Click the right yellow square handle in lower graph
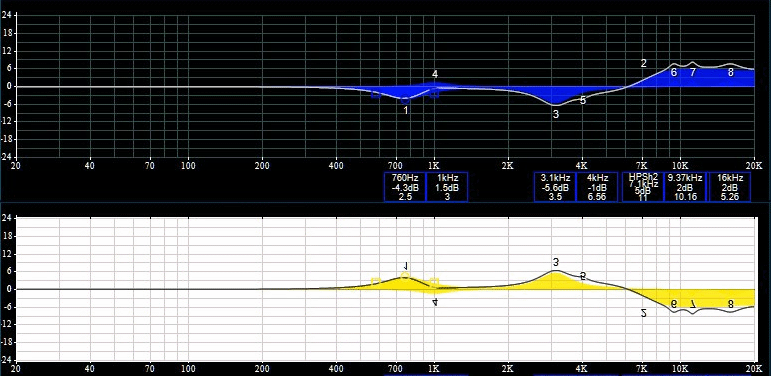This screenshot has width=771, height=376. point(434,282)
